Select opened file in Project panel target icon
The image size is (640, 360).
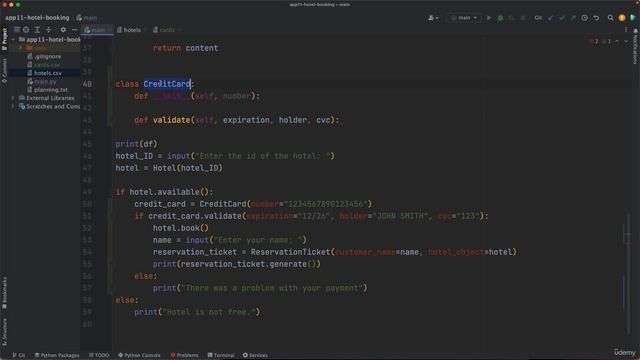click(x=26, y=30)
